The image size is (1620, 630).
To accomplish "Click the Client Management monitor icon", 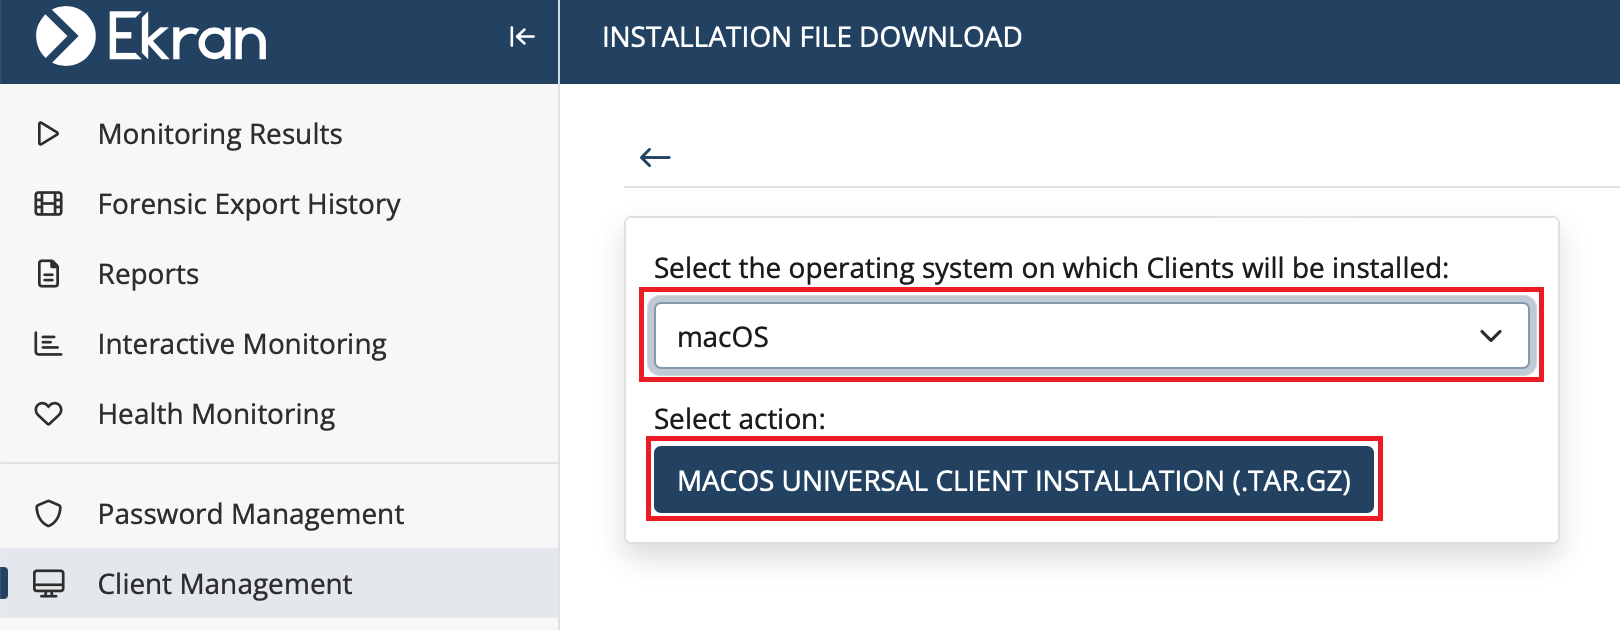I will point(48,584).
